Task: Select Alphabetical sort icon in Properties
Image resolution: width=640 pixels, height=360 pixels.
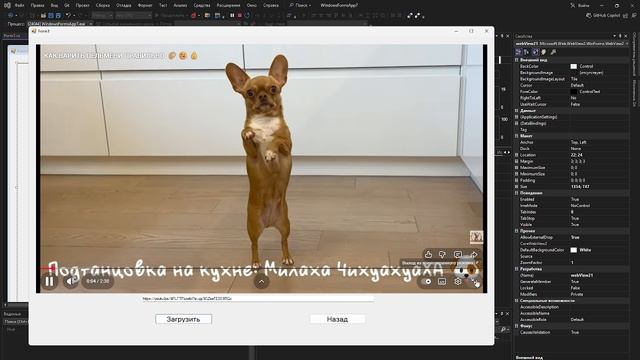Action: point(527,52)
